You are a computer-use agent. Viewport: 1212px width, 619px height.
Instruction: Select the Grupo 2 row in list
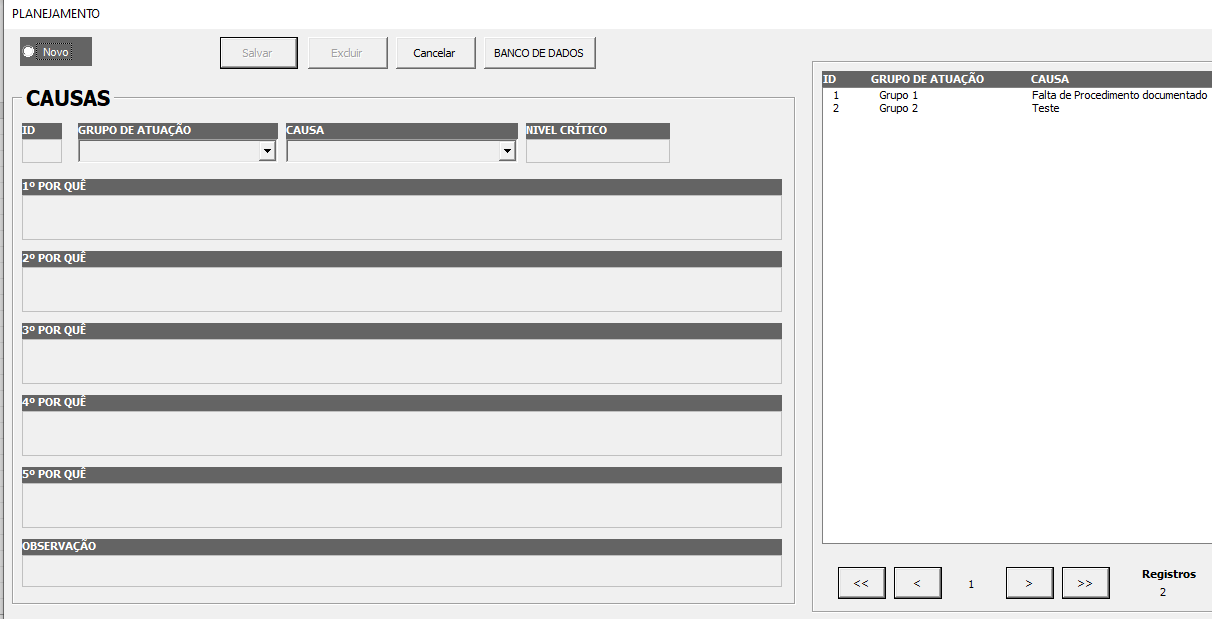(1017, 108)
